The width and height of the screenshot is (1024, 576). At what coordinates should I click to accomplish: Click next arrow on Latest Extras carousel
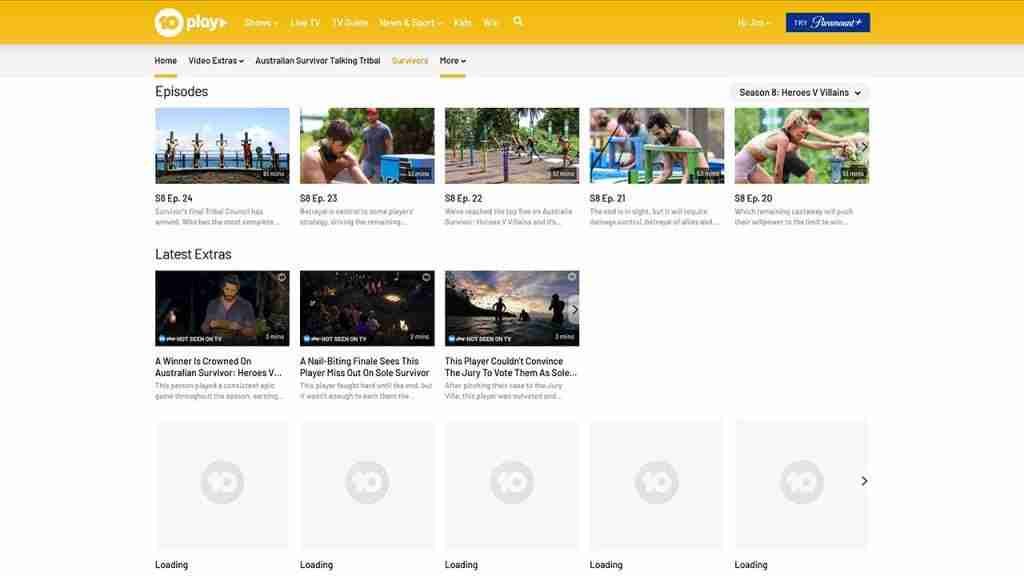click(x=574, y=310)
